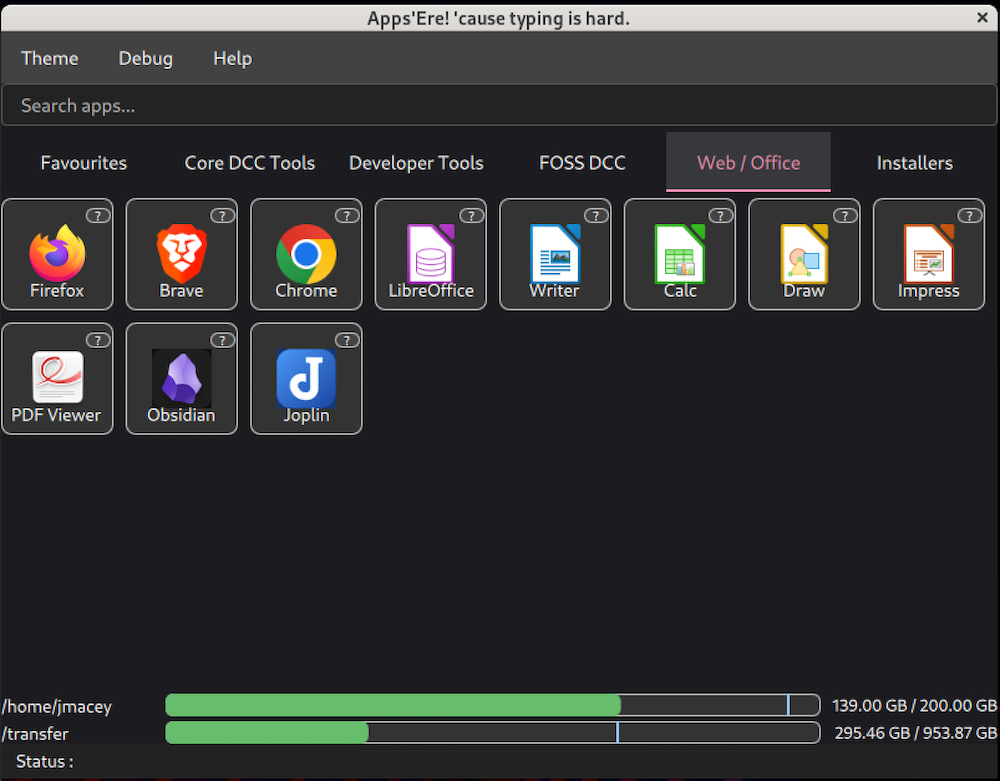
Task: Click the /home/jmacey disk usage bar
Action: click(x=492, y=706)
